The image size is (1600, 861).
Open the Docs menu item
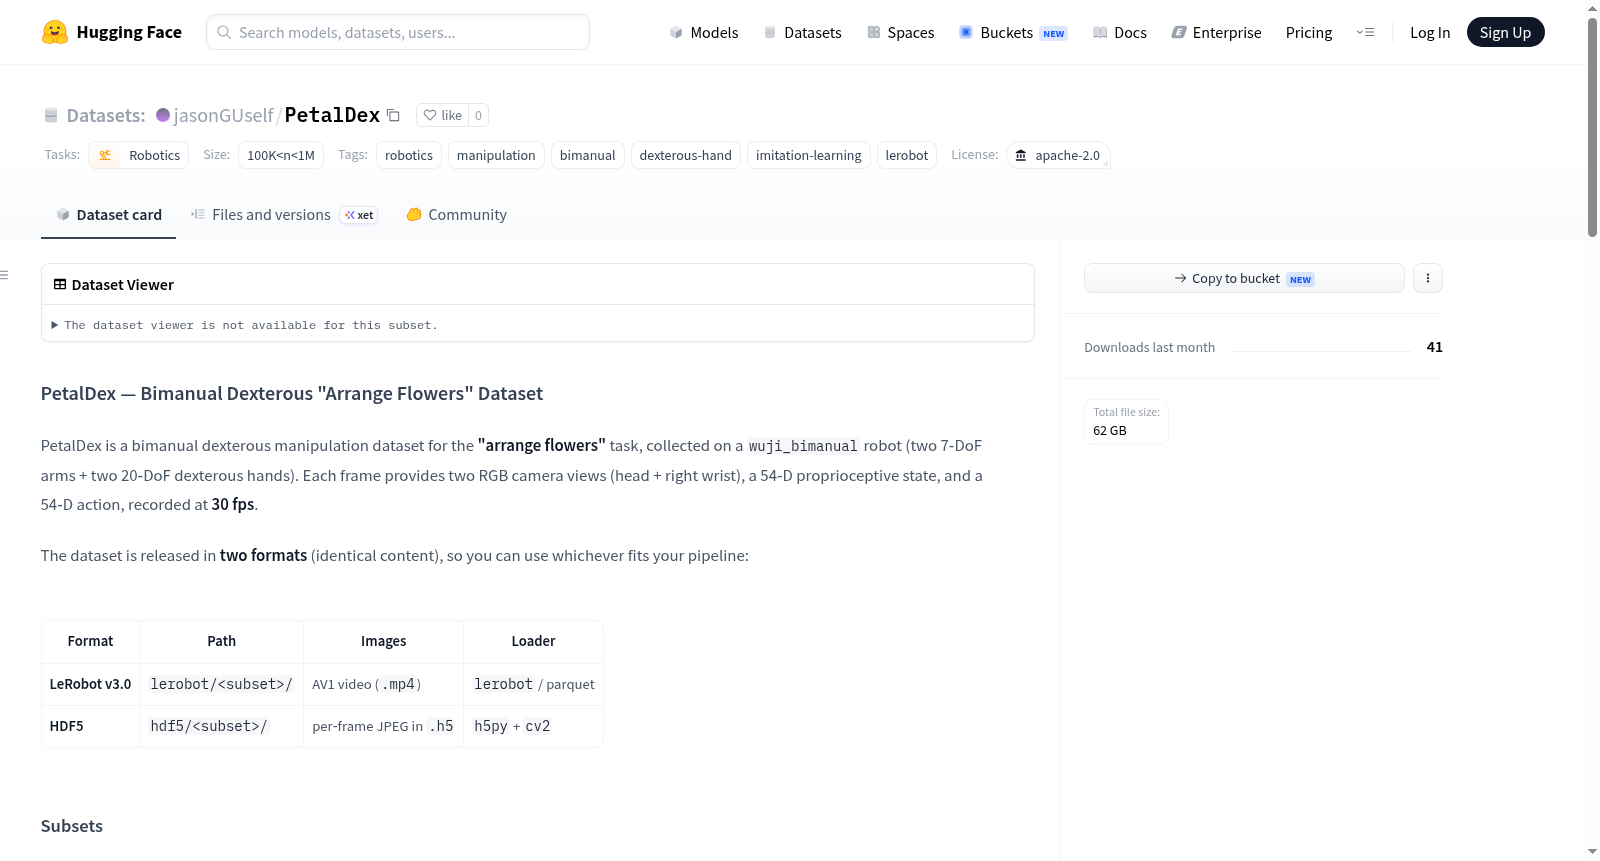[1120, 32]
